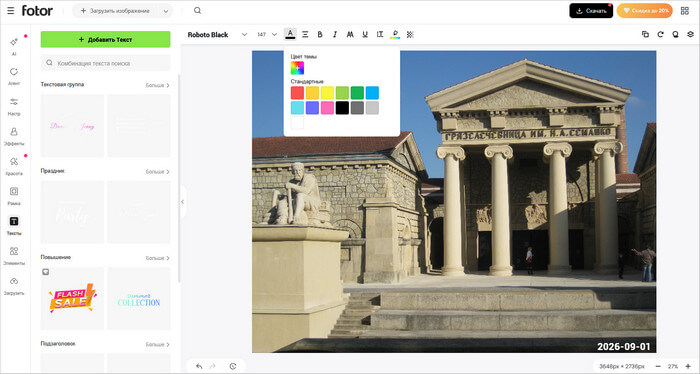
Task: Show more of Повышение templates
Action: tap(158, 258)
